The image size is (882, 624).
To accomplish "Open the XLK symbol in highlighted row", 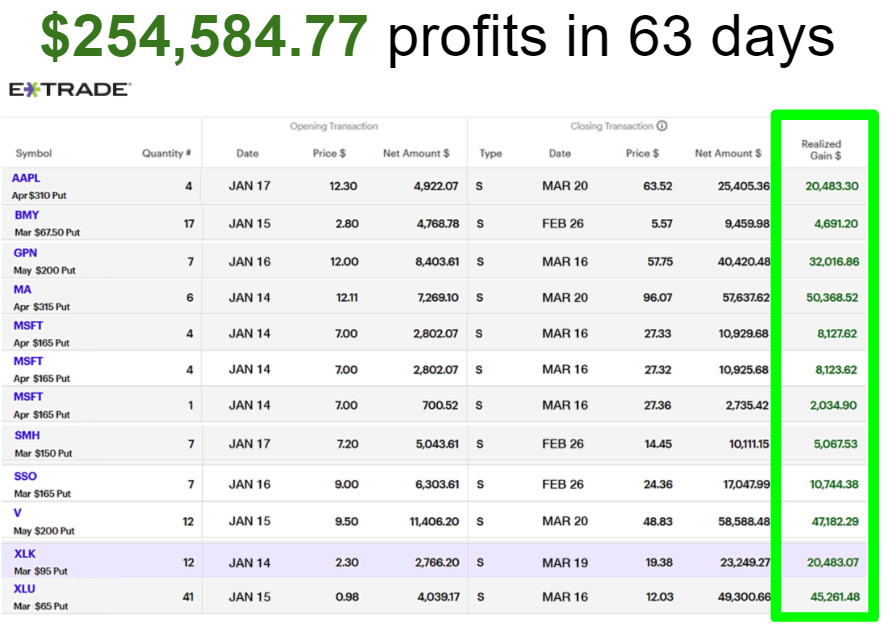I will coord(25,553).
